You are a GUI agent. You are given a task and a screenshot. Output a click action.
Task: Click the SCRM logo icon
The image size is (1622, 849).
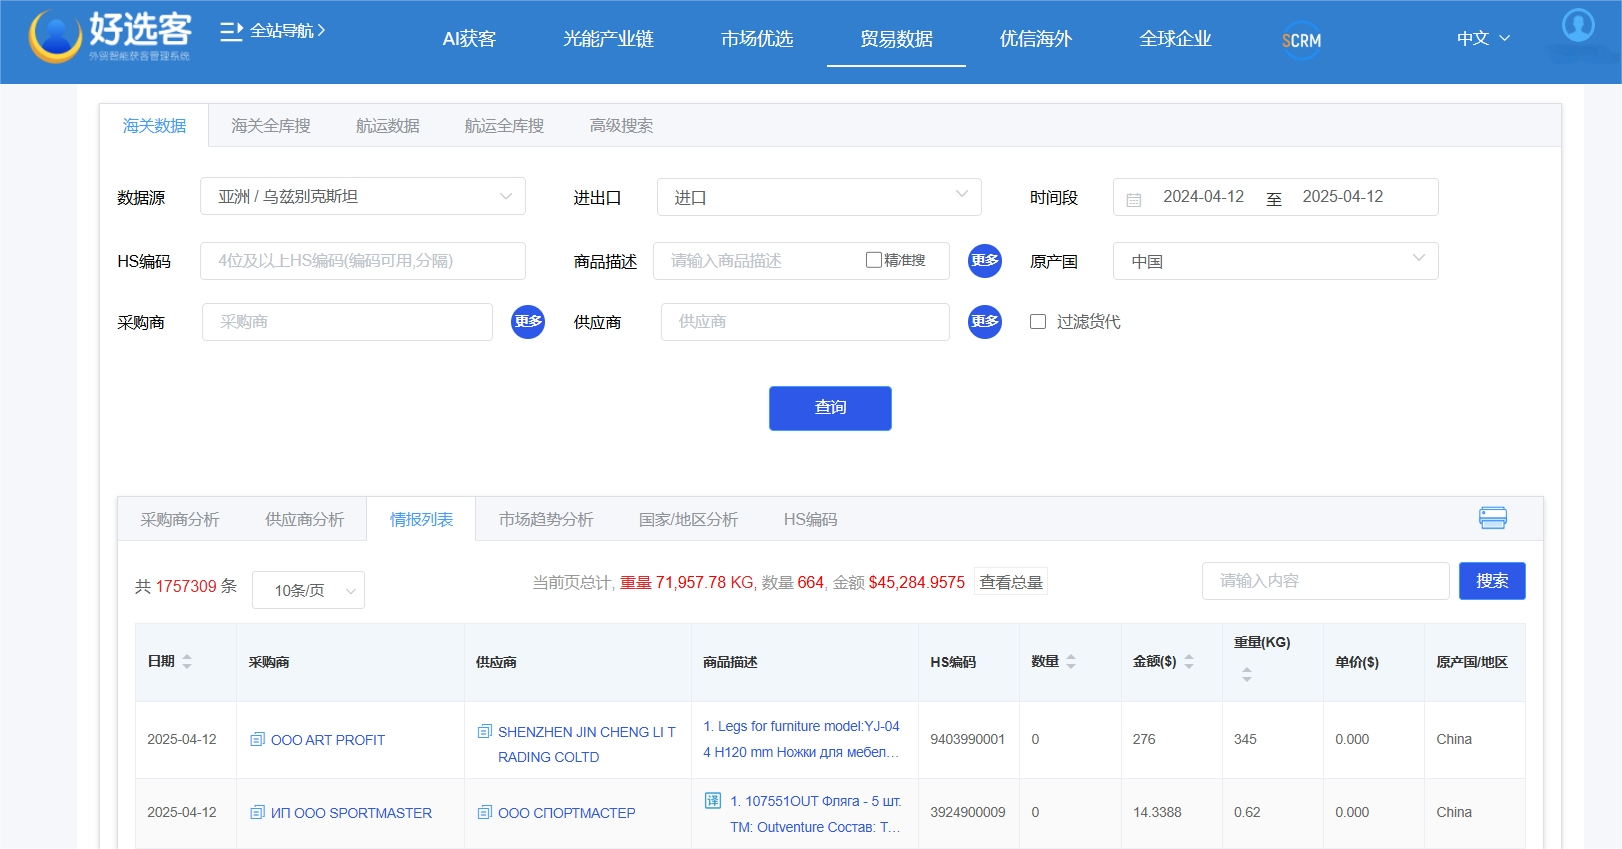[x=1301, y=40]
